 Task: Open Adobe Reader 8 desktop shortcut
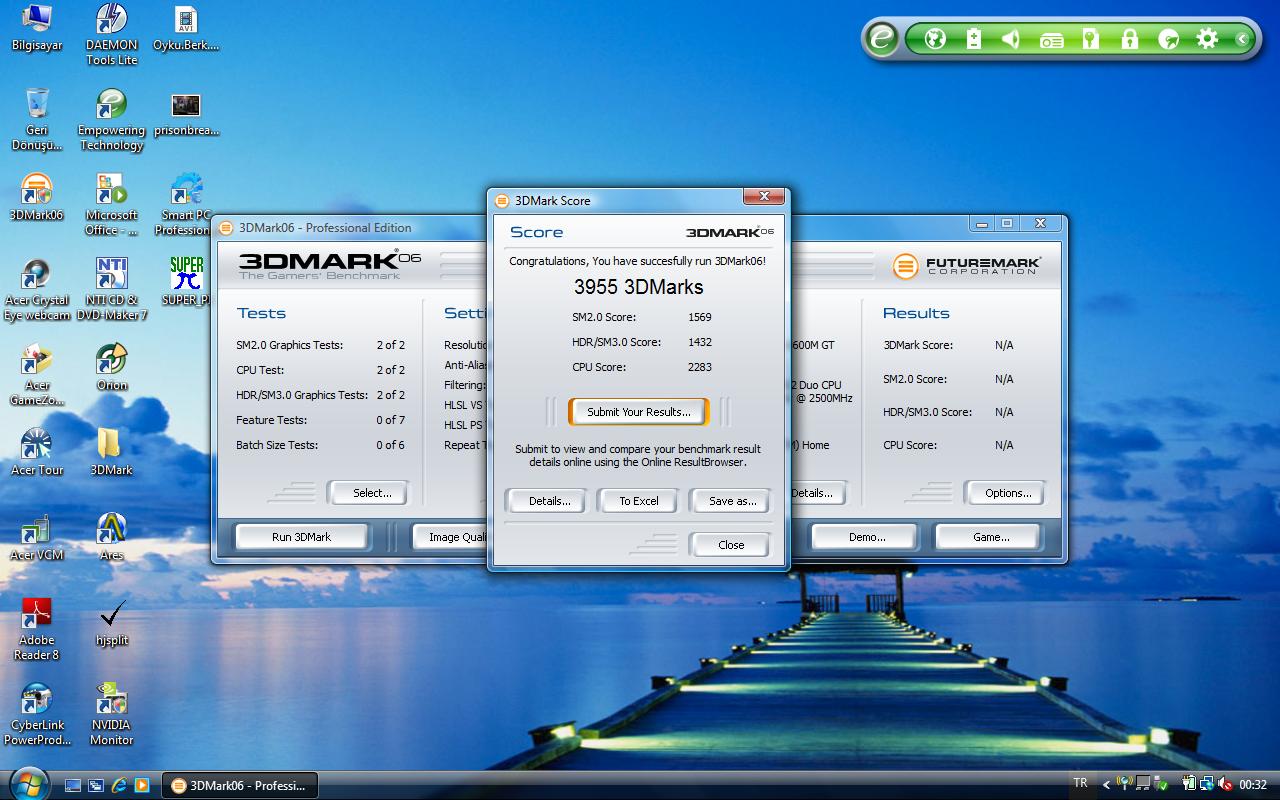(x=37, y=630)
